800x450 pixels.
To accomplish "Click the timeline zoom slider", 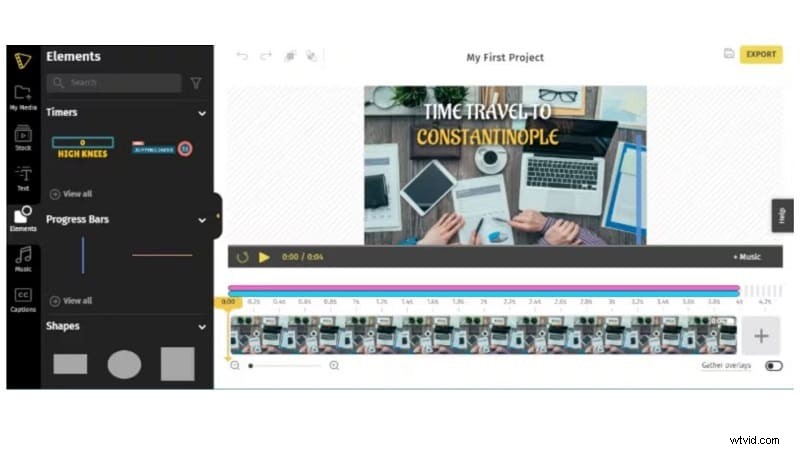I will click(x=284, y=366).
